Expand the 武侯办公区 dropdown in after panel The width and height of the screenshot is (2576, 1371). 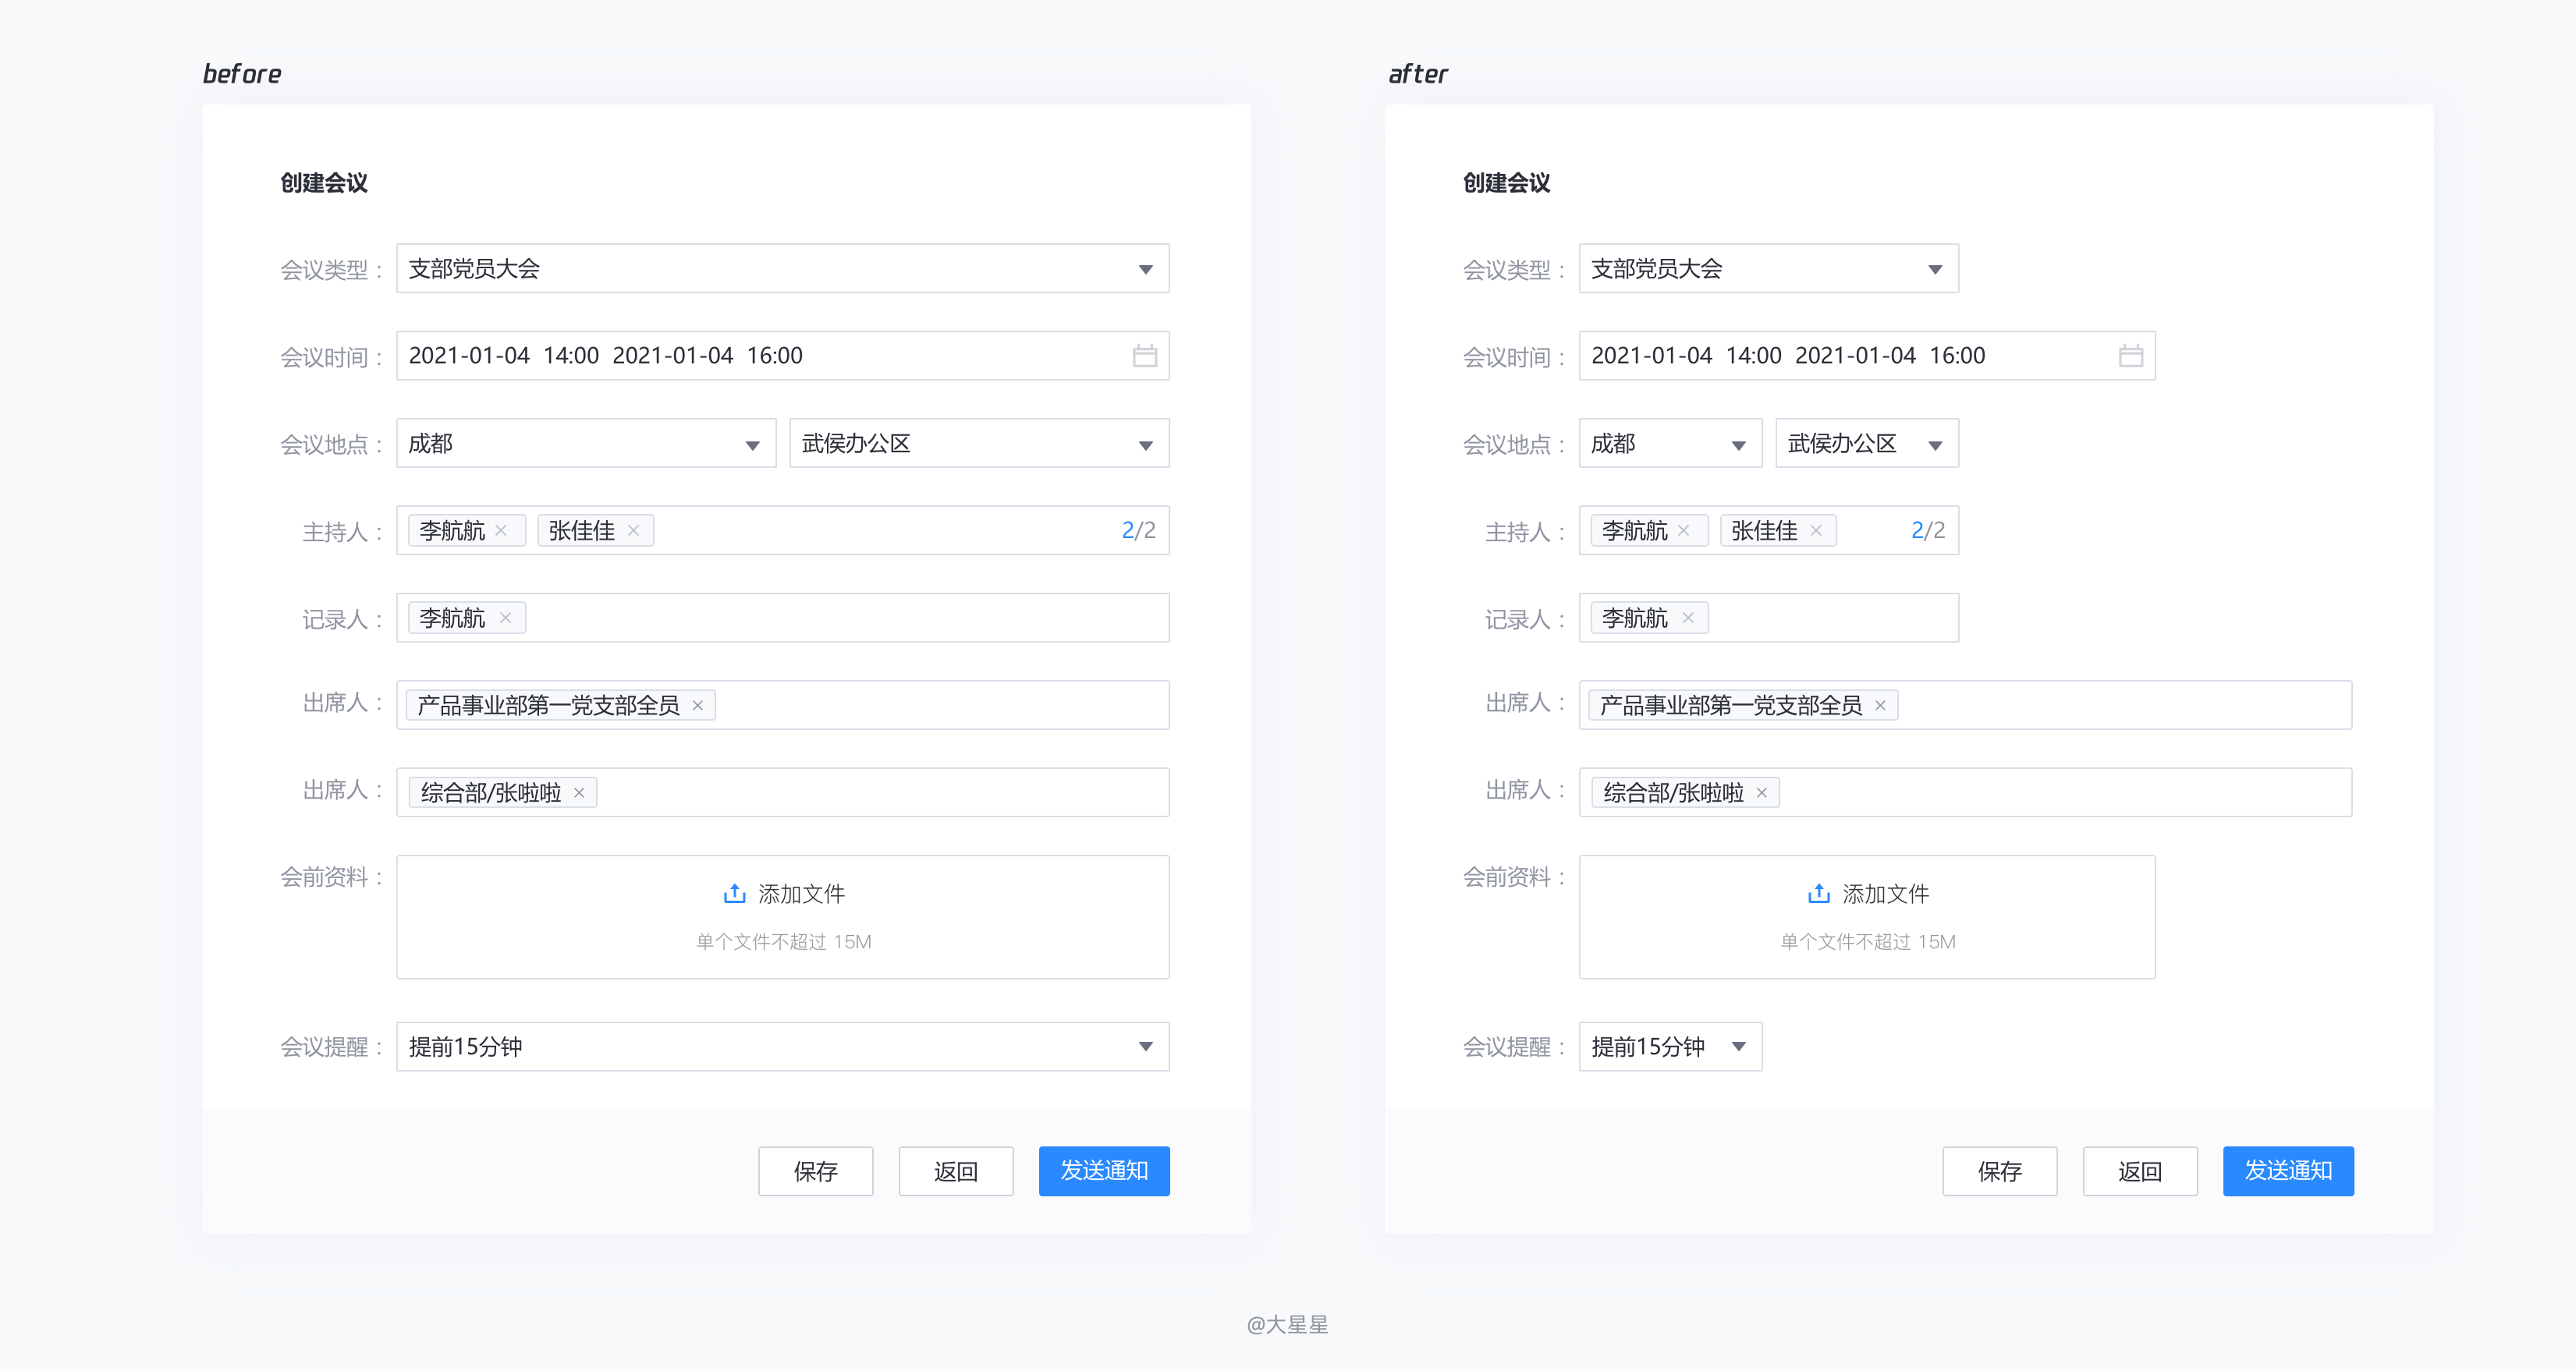coord(1866,443)
